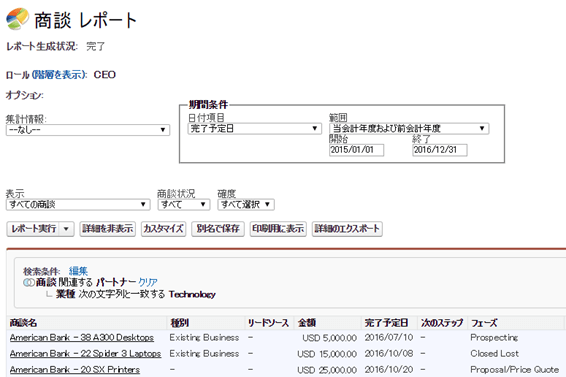Sort by the 商談名 column header
566x377 pixels.
coord(23,323)
